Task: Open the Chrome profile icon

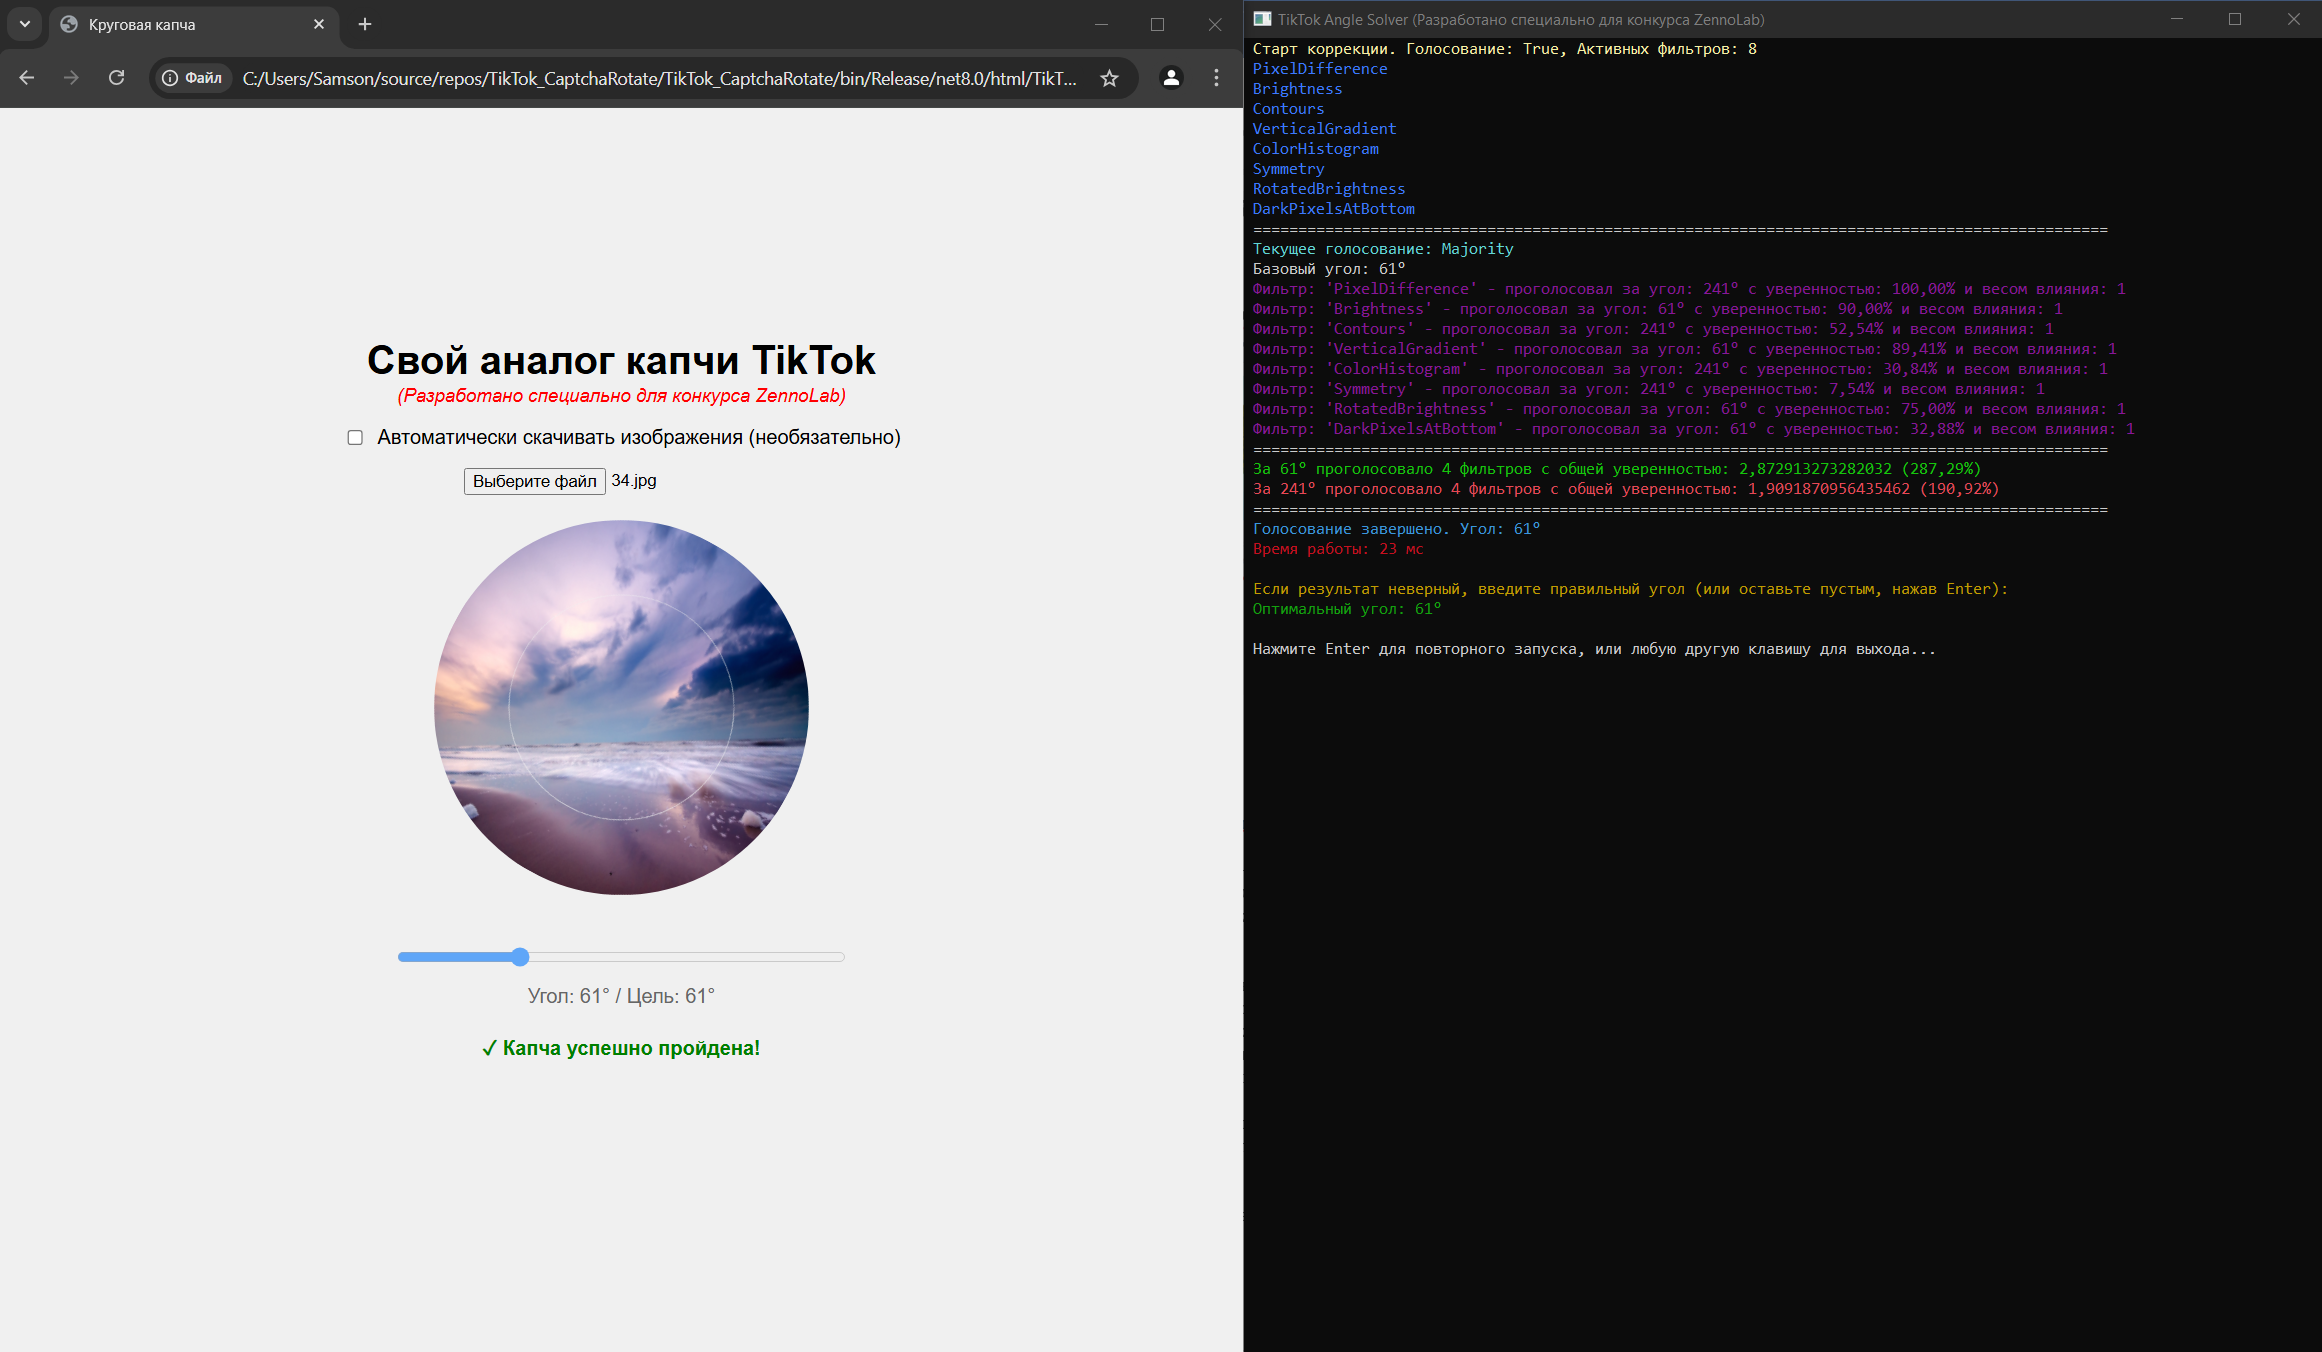Action: pyautogui.click(x=1171, y=78)
